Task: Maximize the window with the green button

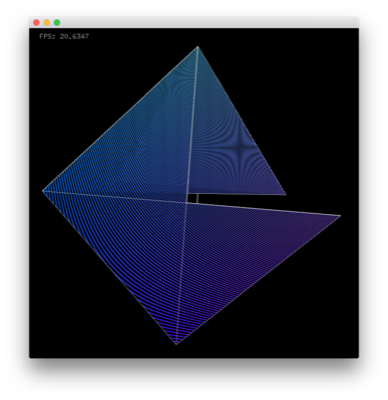Action: pyautogui.click(x=57, y=23)
